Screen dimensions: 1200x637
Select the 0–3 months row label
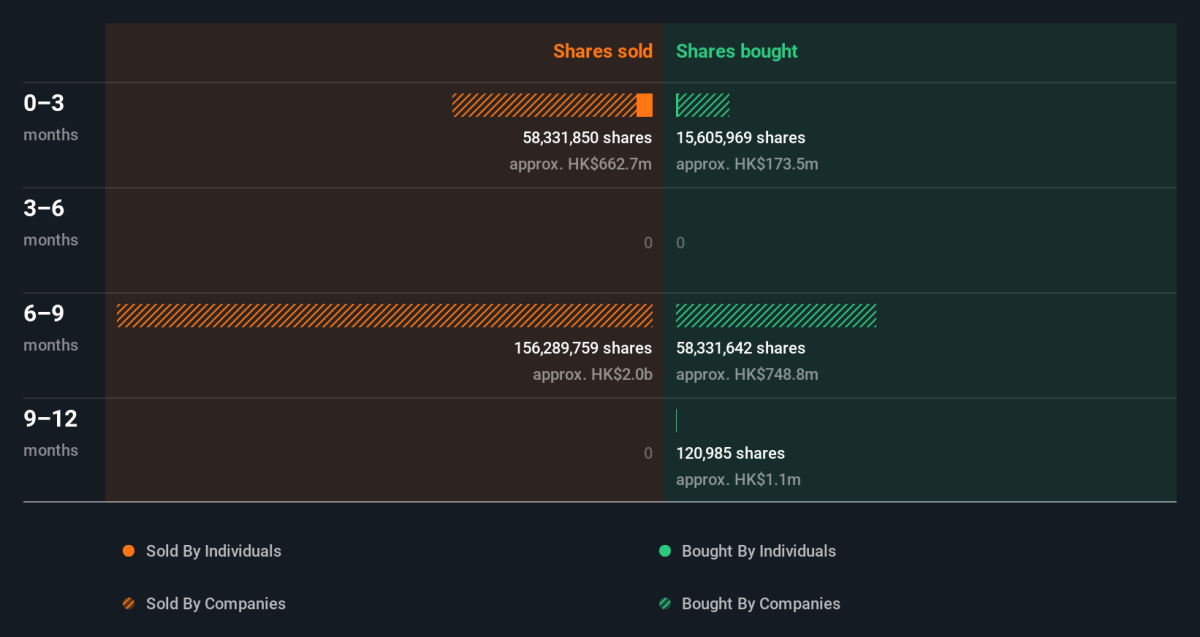coord(51,117)
